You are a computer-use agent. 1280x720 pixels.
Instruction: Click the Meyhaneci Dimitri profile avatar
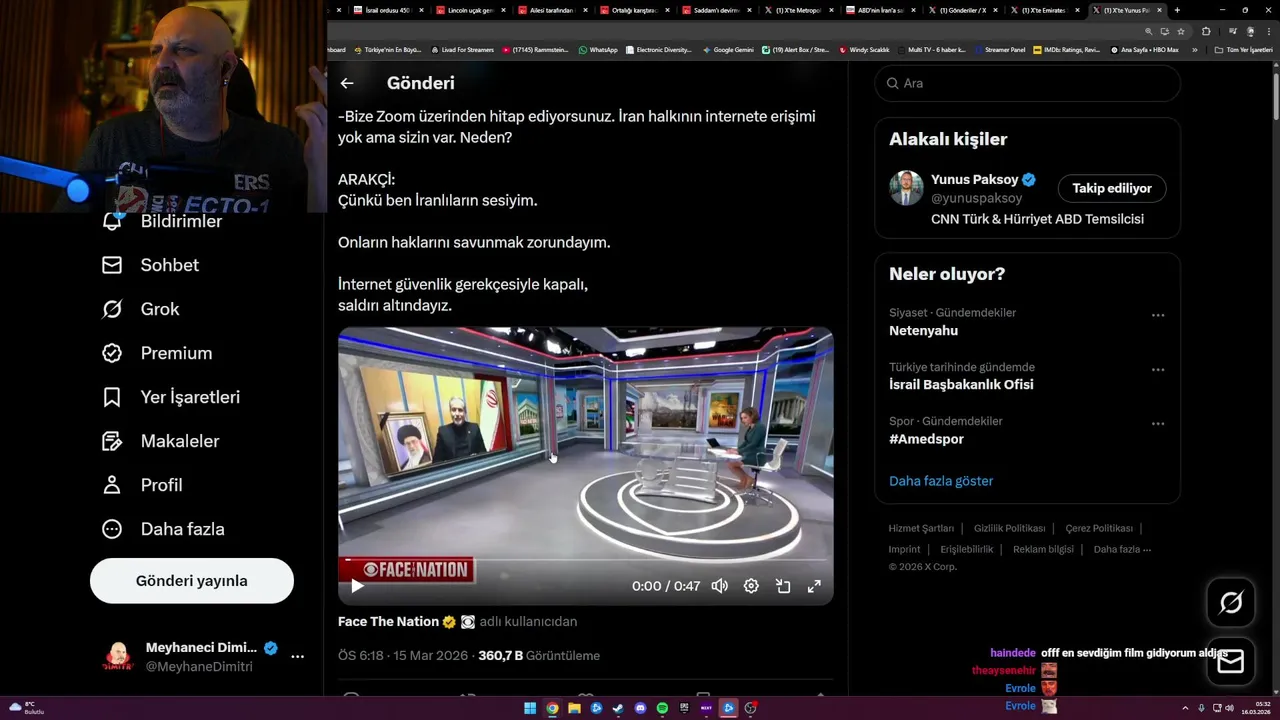[118, 657]
